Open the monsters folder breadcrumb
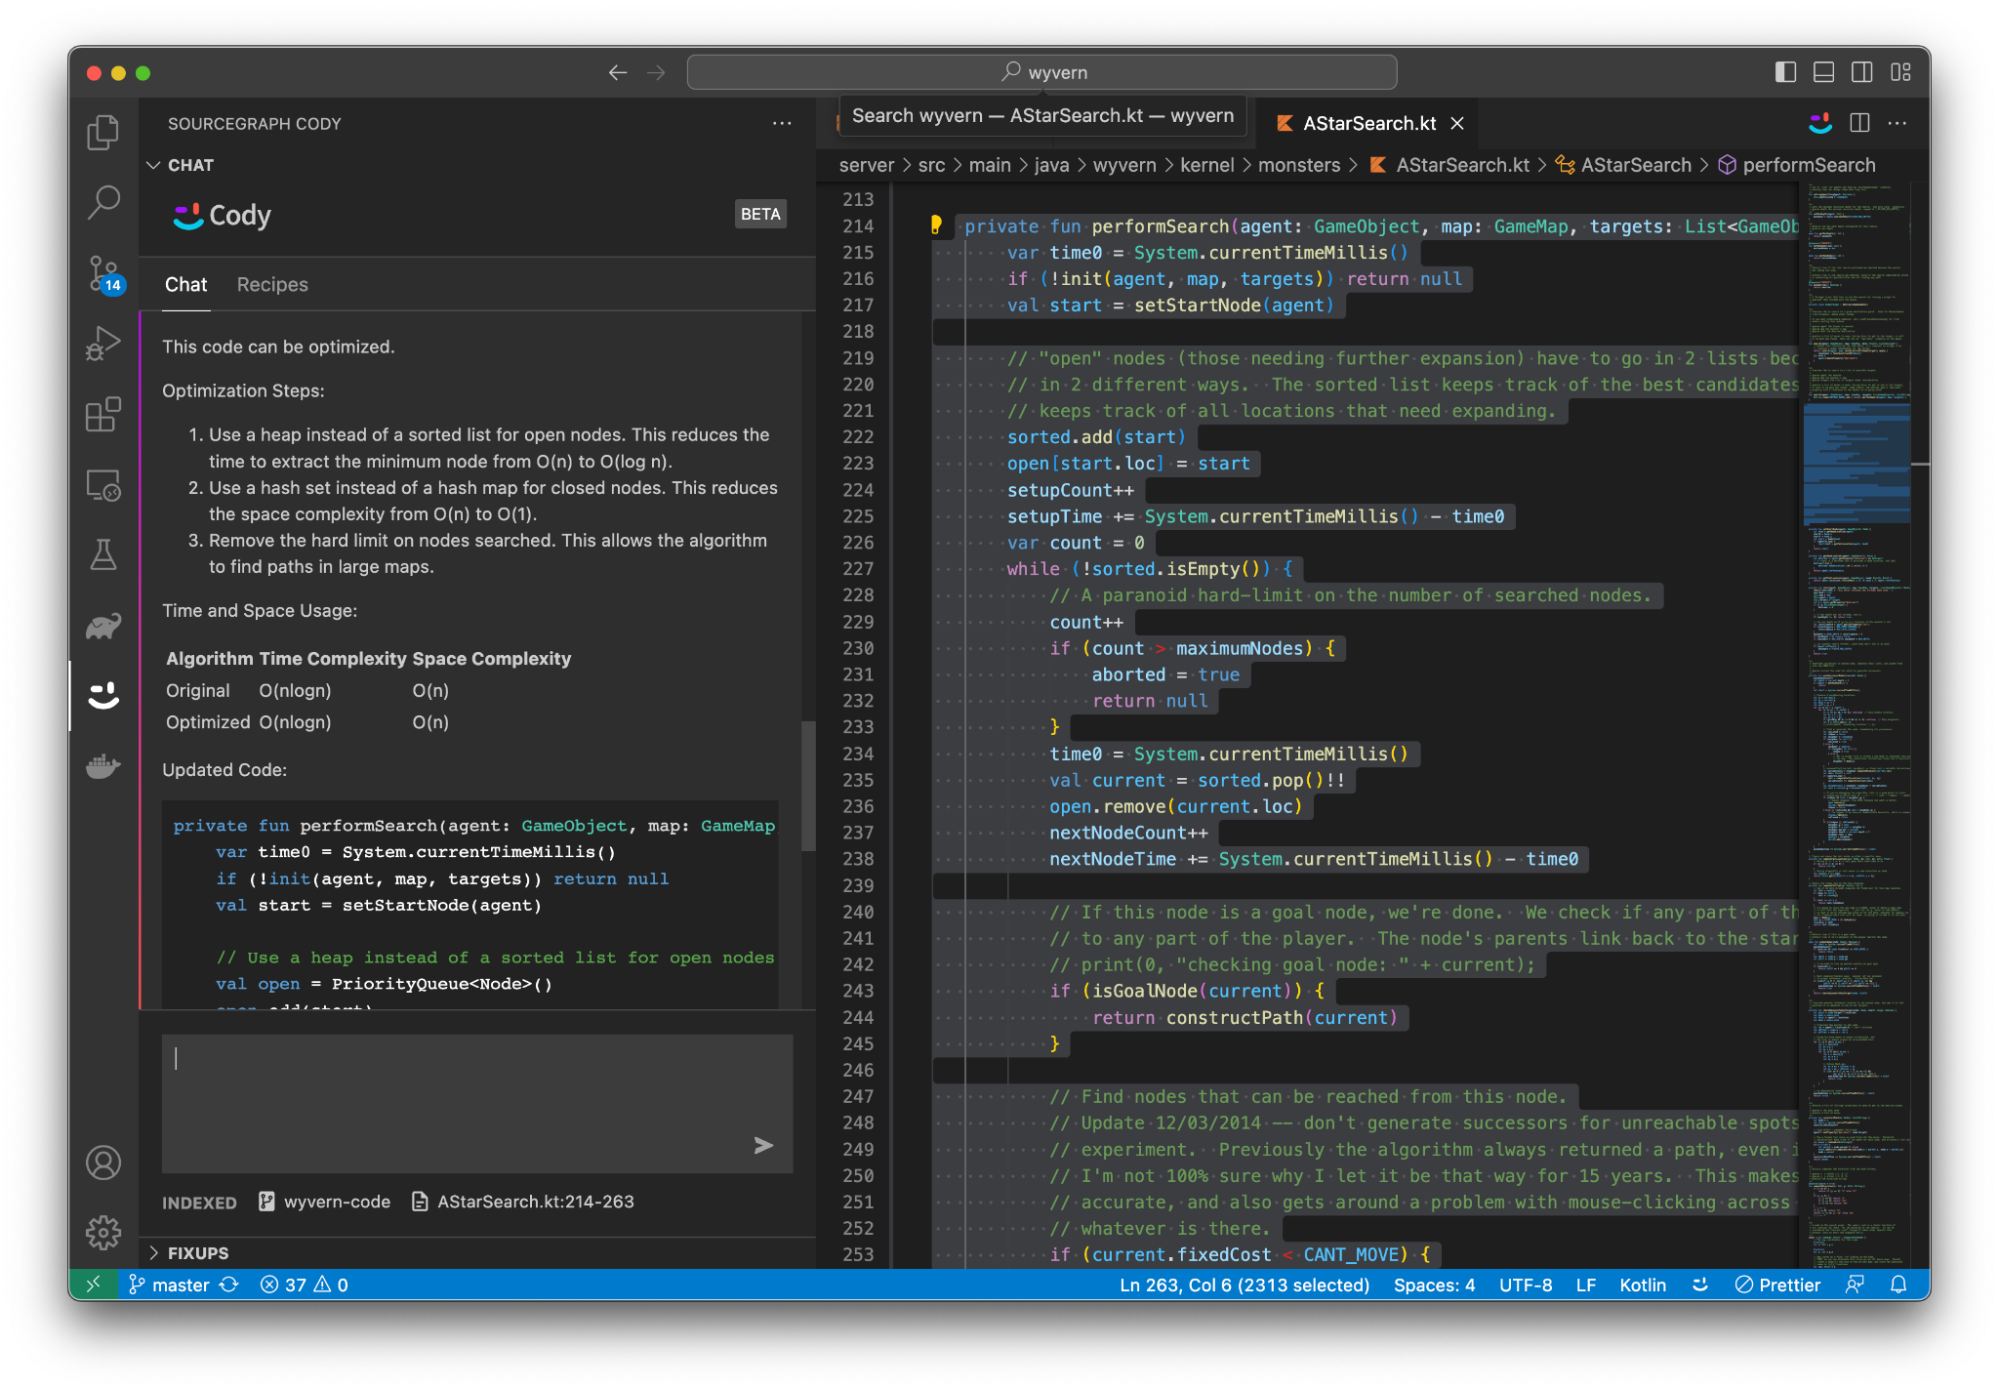Image resolution: width=1999 pixels, height=1391 pixels. (x=1298, y=165)
